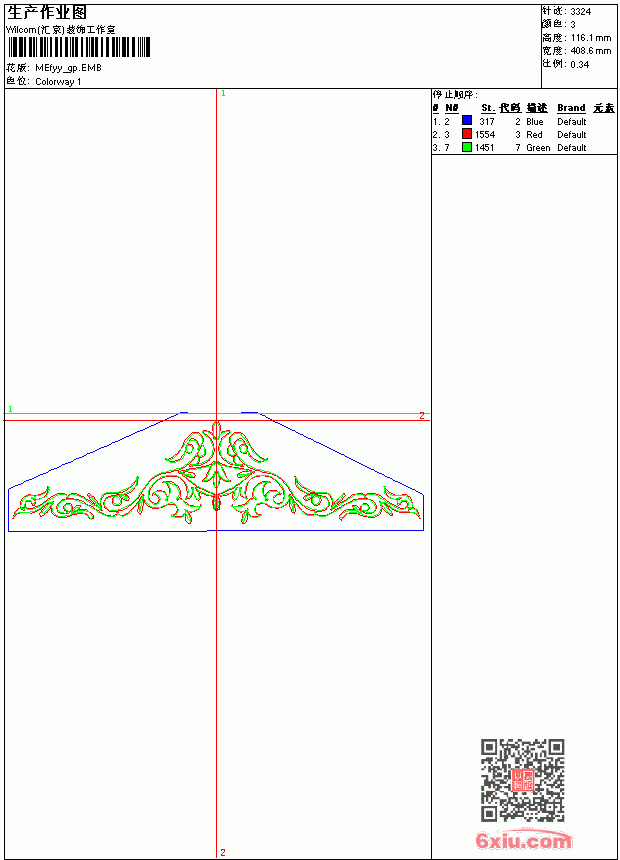Click the barcode under the studio name
Screen dimensions: 620x860
[78, 47]
